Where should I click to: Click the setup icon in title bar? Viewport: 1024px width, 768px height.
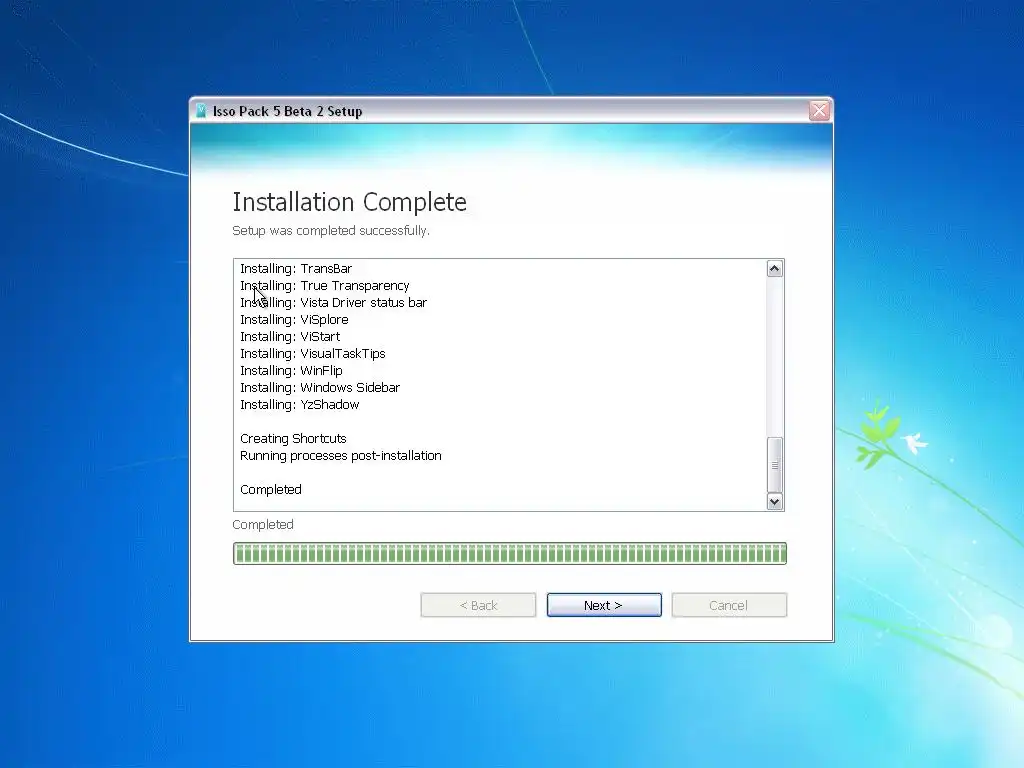201,111
